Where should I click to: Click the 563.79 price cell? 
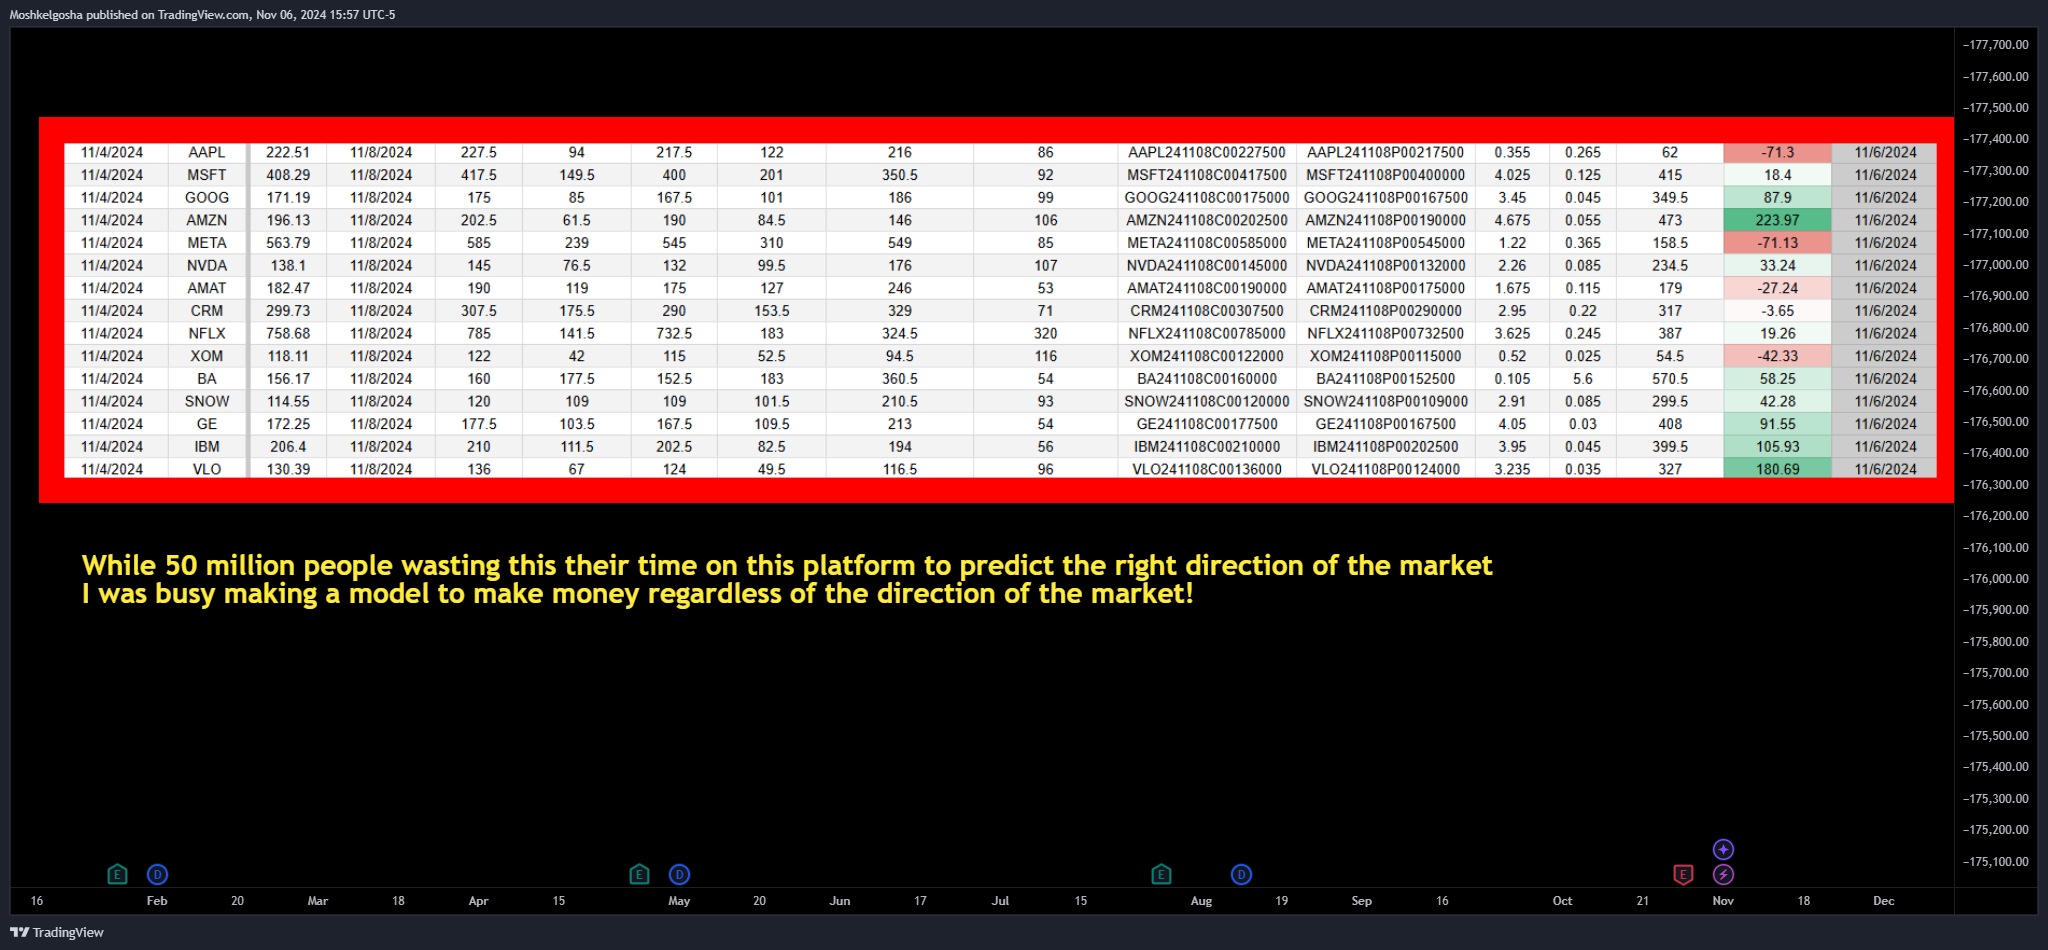pyautogui.click(x=288, y=243)
